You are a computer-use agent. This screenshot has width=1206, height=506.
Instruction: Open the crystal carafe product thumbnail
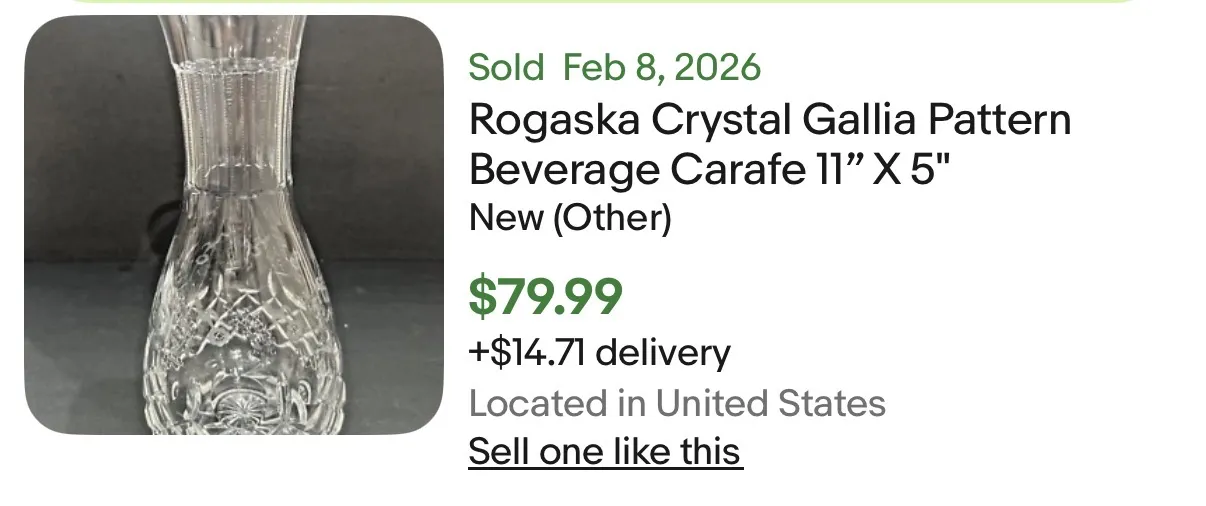point(234,225)
